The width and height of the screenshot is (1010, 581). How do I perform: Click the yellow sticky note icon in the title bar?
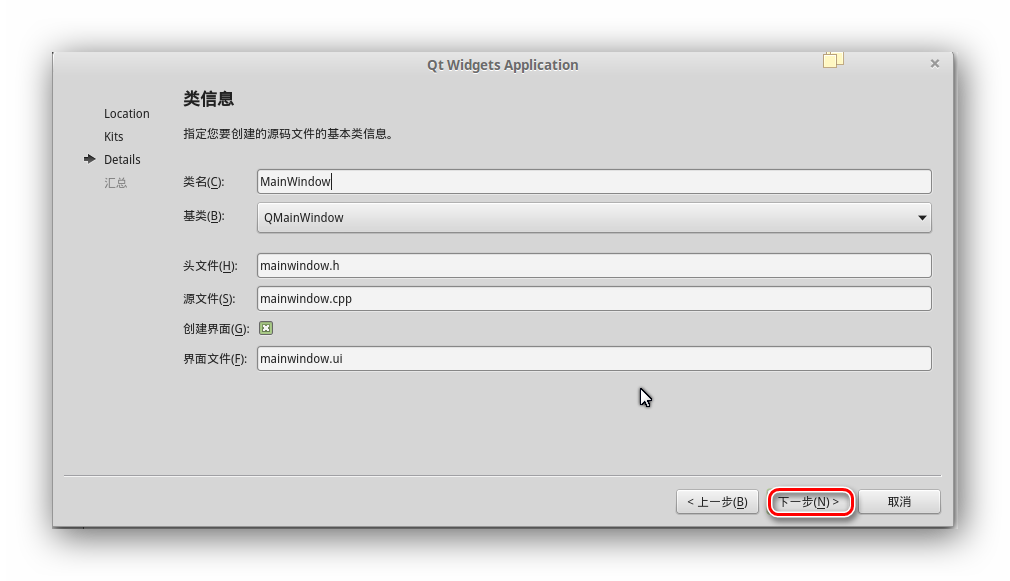pyautogui.click(x=833, y=60)
